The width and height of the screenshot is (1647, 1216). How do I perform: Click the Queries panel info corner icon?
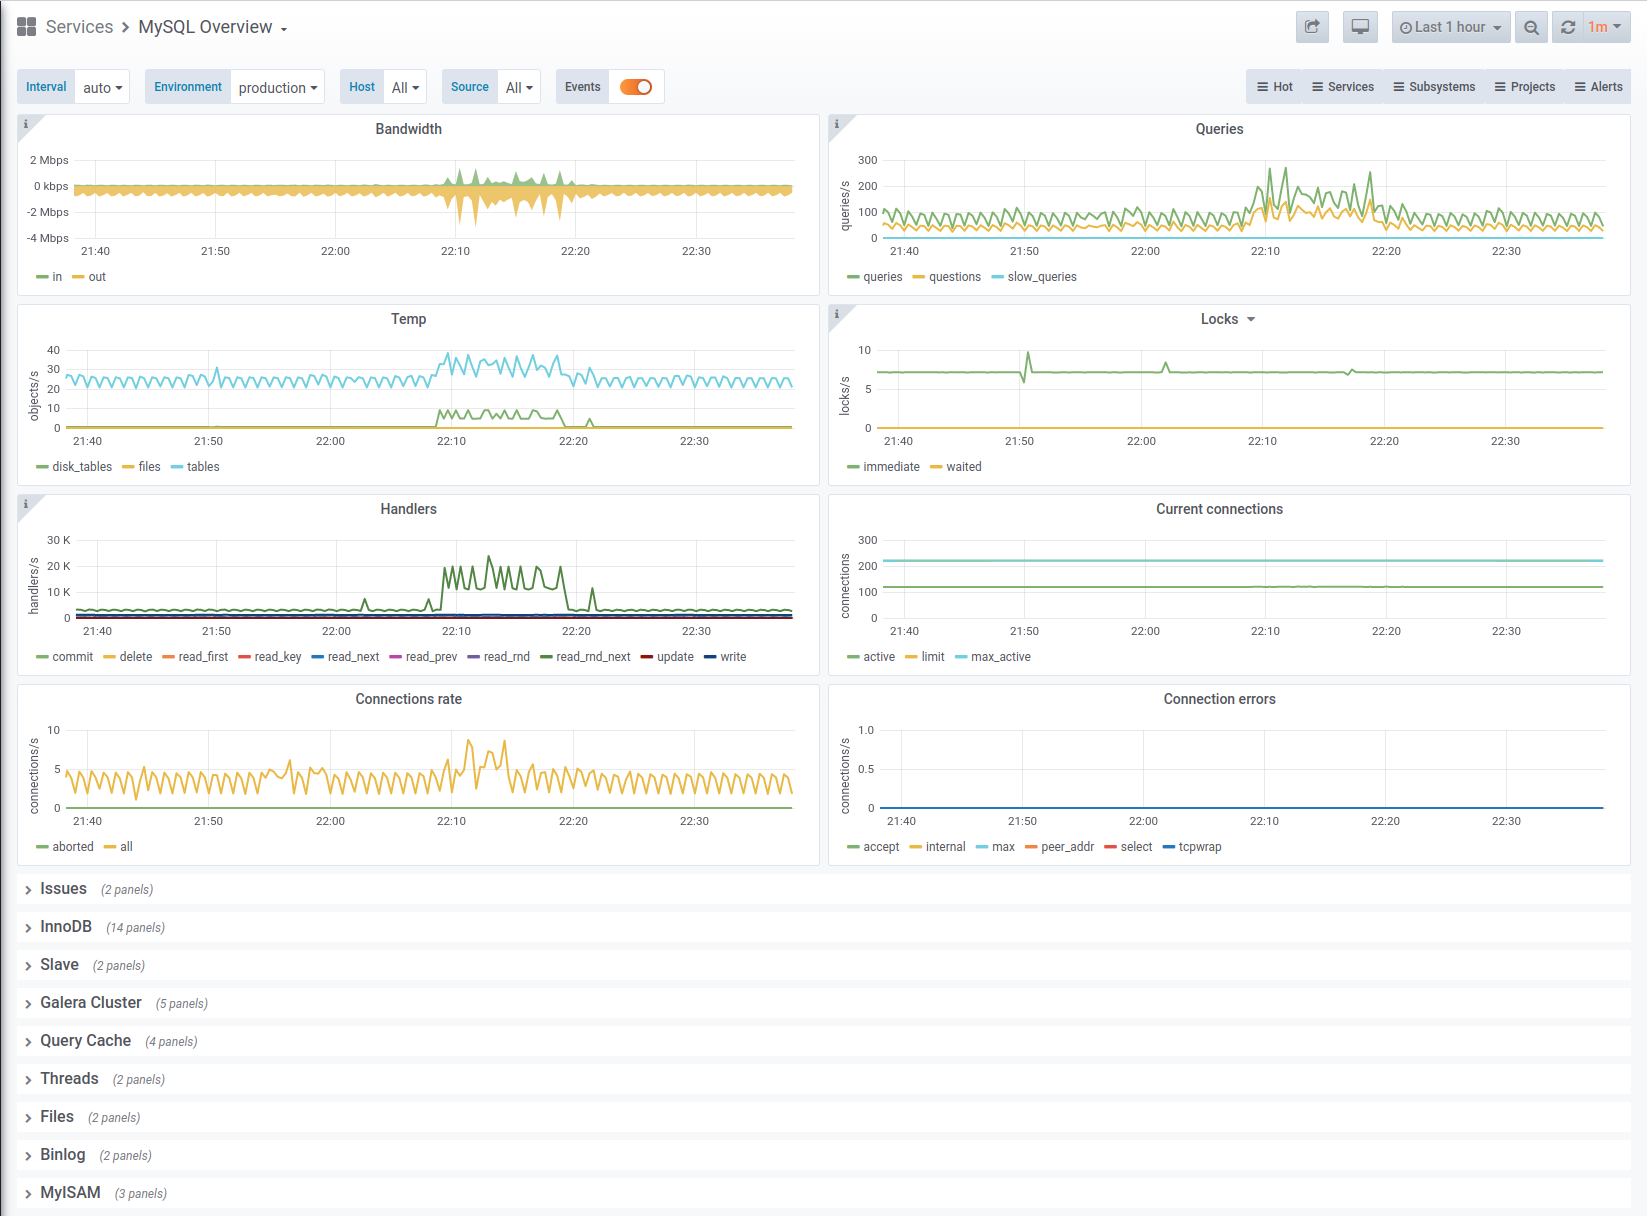[837, 124]
